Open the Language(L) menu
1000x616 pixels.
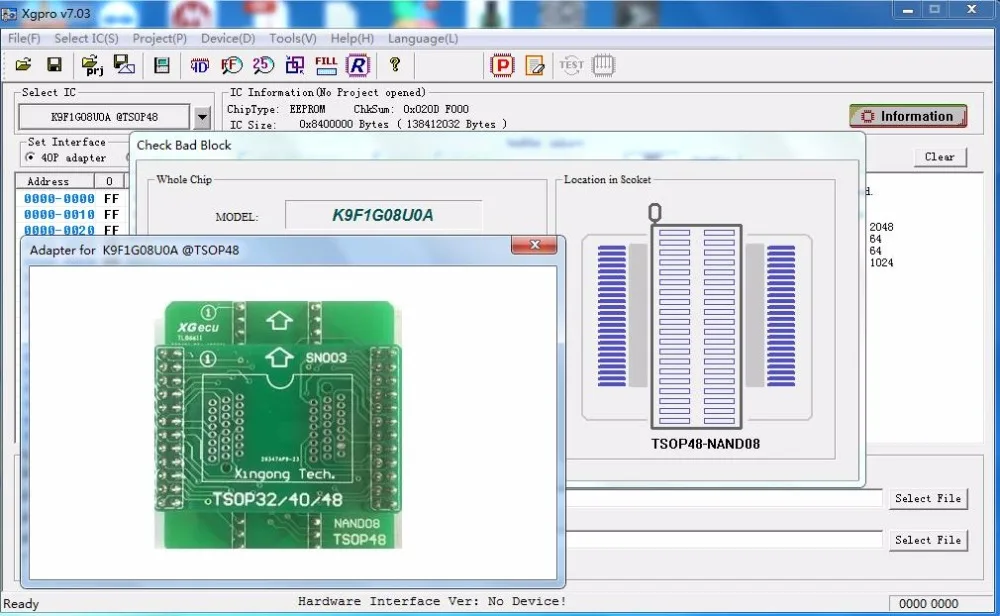tap(423, 39)
